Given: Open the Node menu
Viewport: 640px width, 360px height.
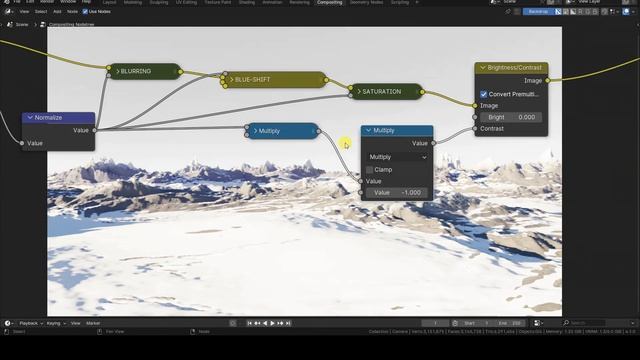Looking at the screenshot, I should 72,12.
